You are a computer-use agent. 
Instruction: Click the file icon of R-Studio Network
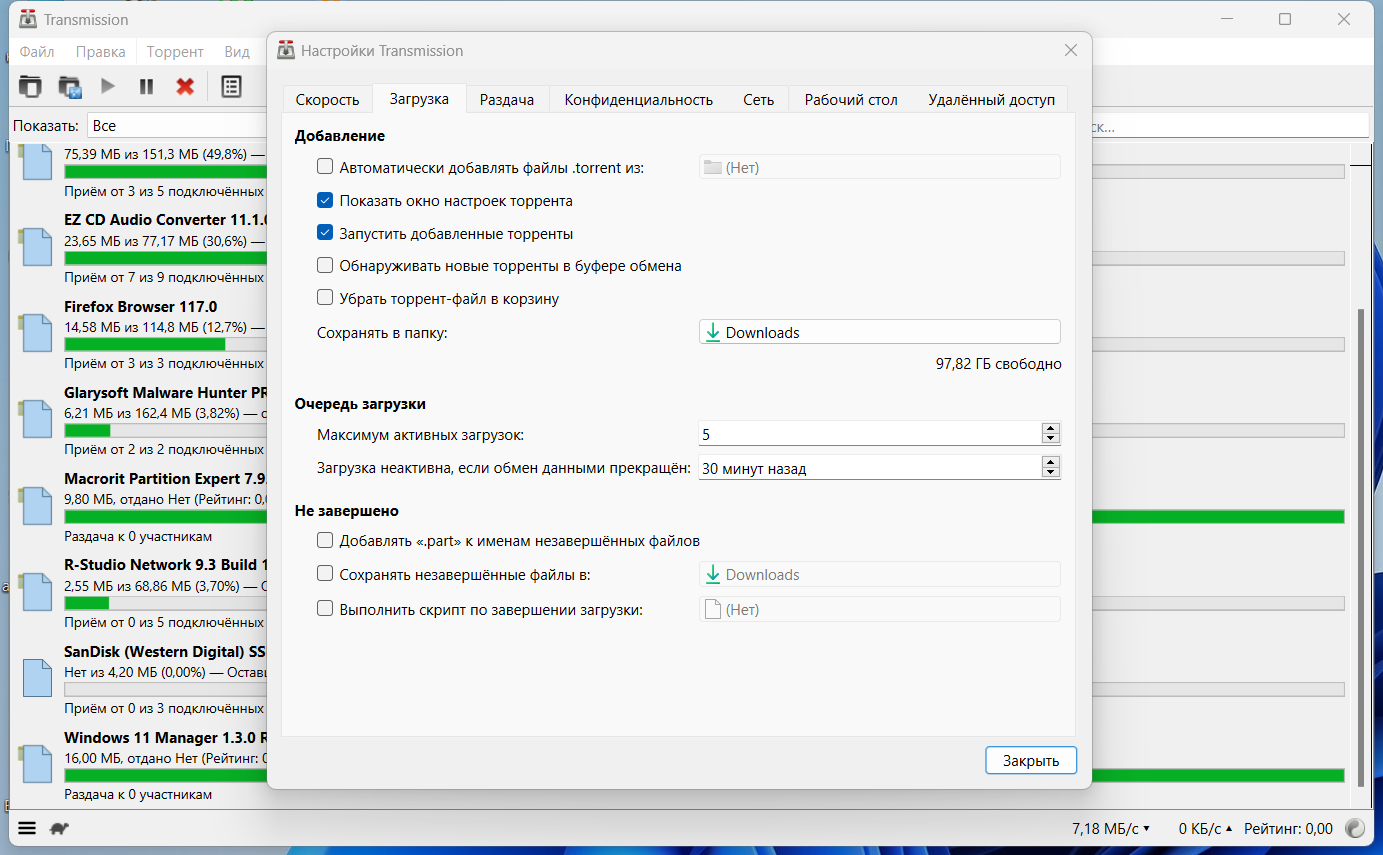(35, 592)
